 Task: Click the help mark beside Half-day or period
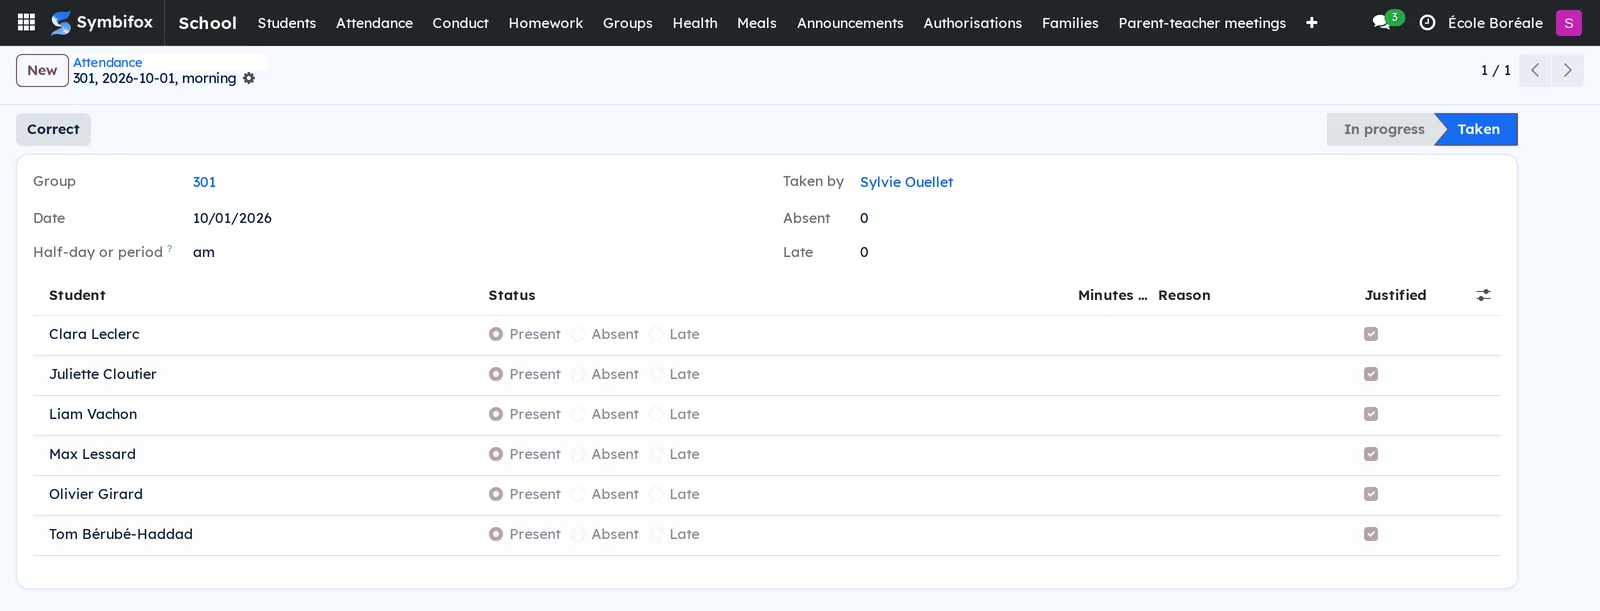[170, 248]
